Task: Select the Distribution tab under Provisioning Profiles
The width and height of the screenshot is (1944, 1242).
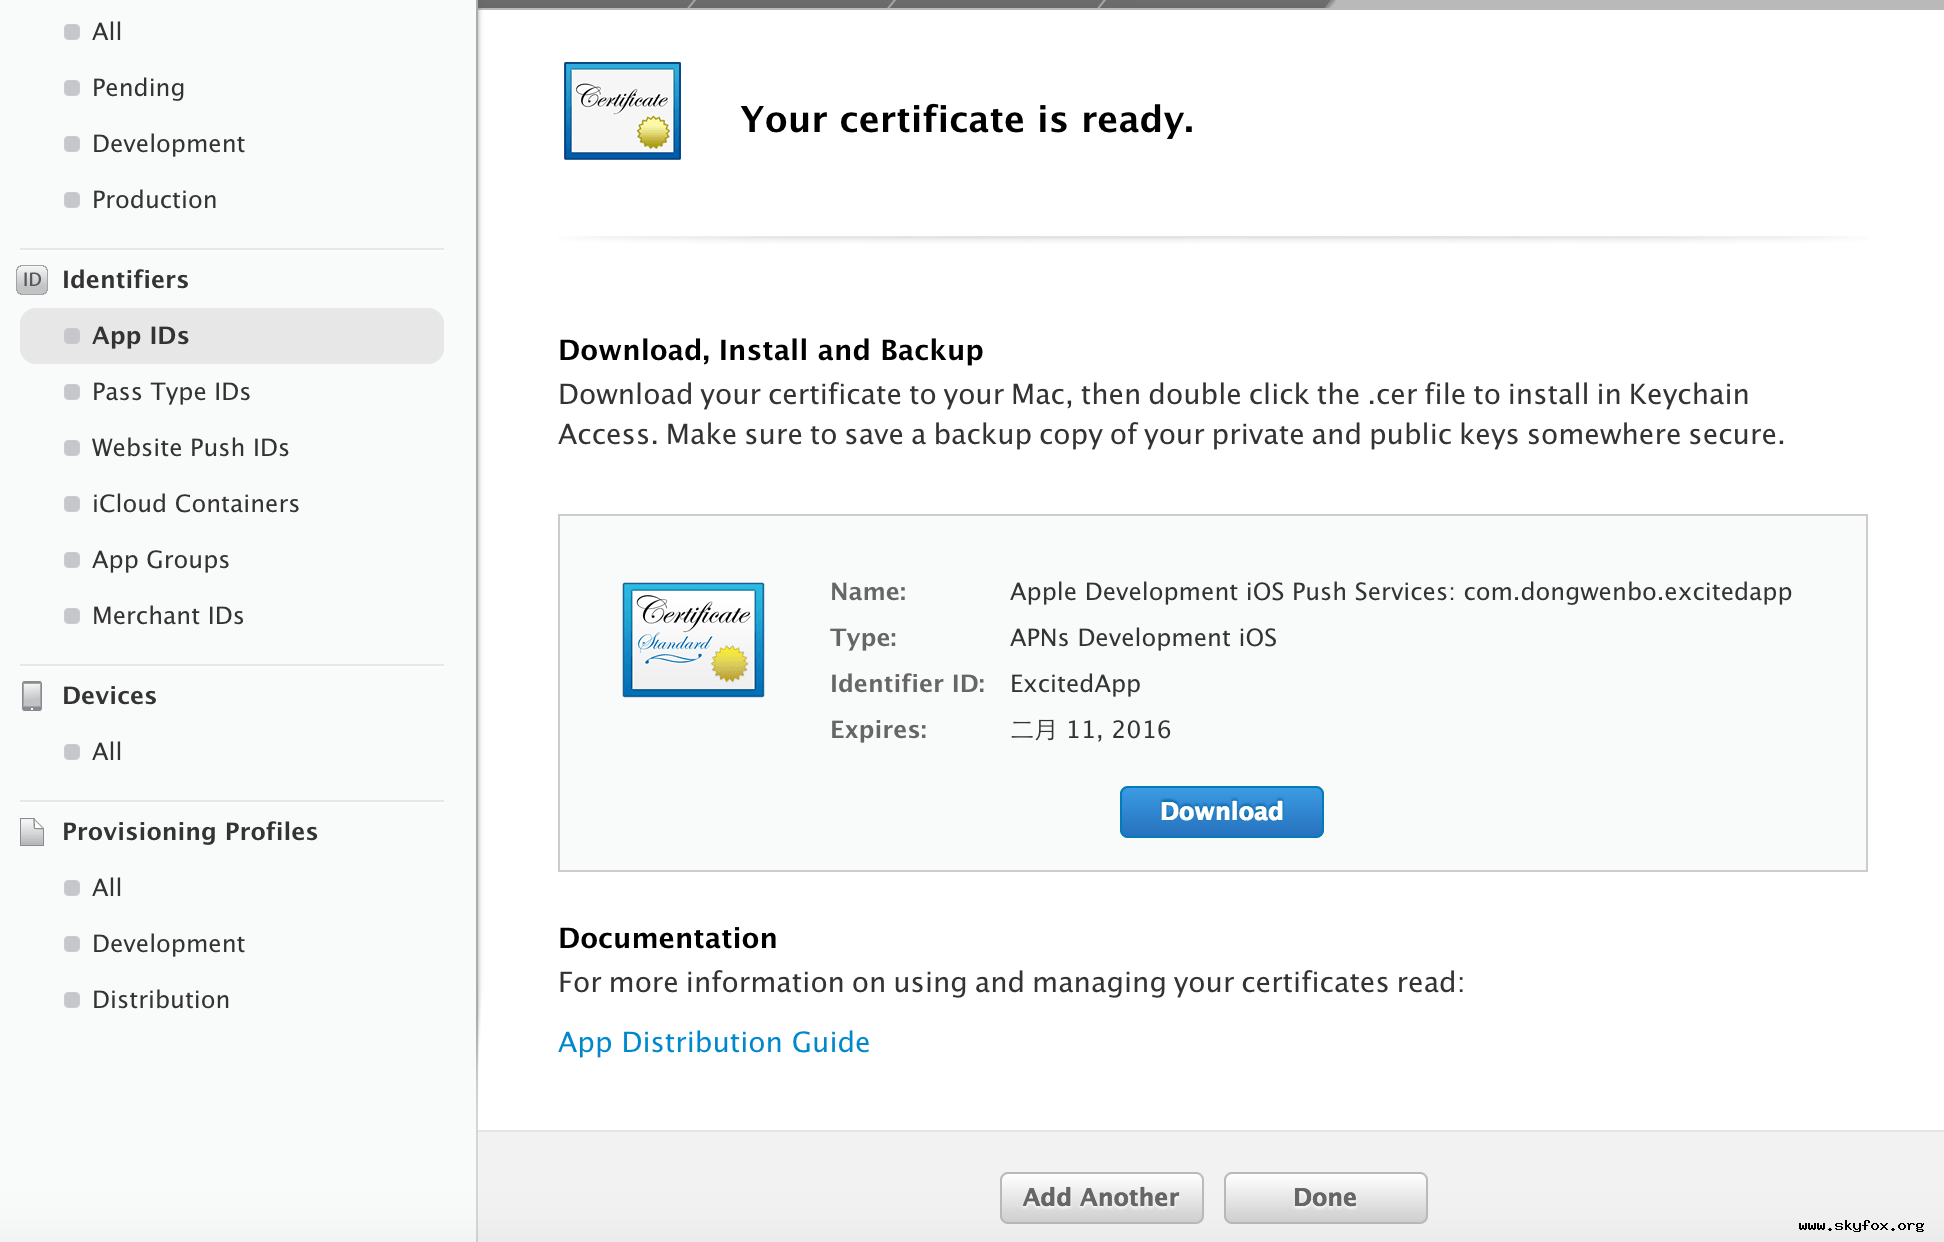Action: [x=162, y=1000]
